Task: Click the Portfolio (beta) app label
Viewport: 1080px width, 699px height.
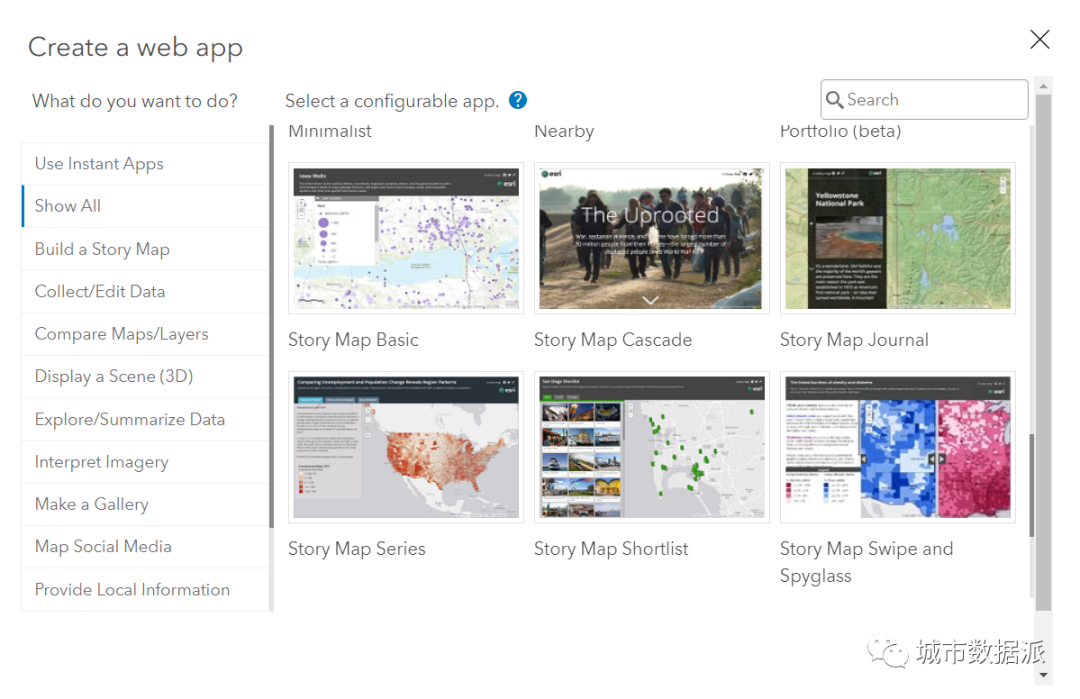Action: pos(840,132)
